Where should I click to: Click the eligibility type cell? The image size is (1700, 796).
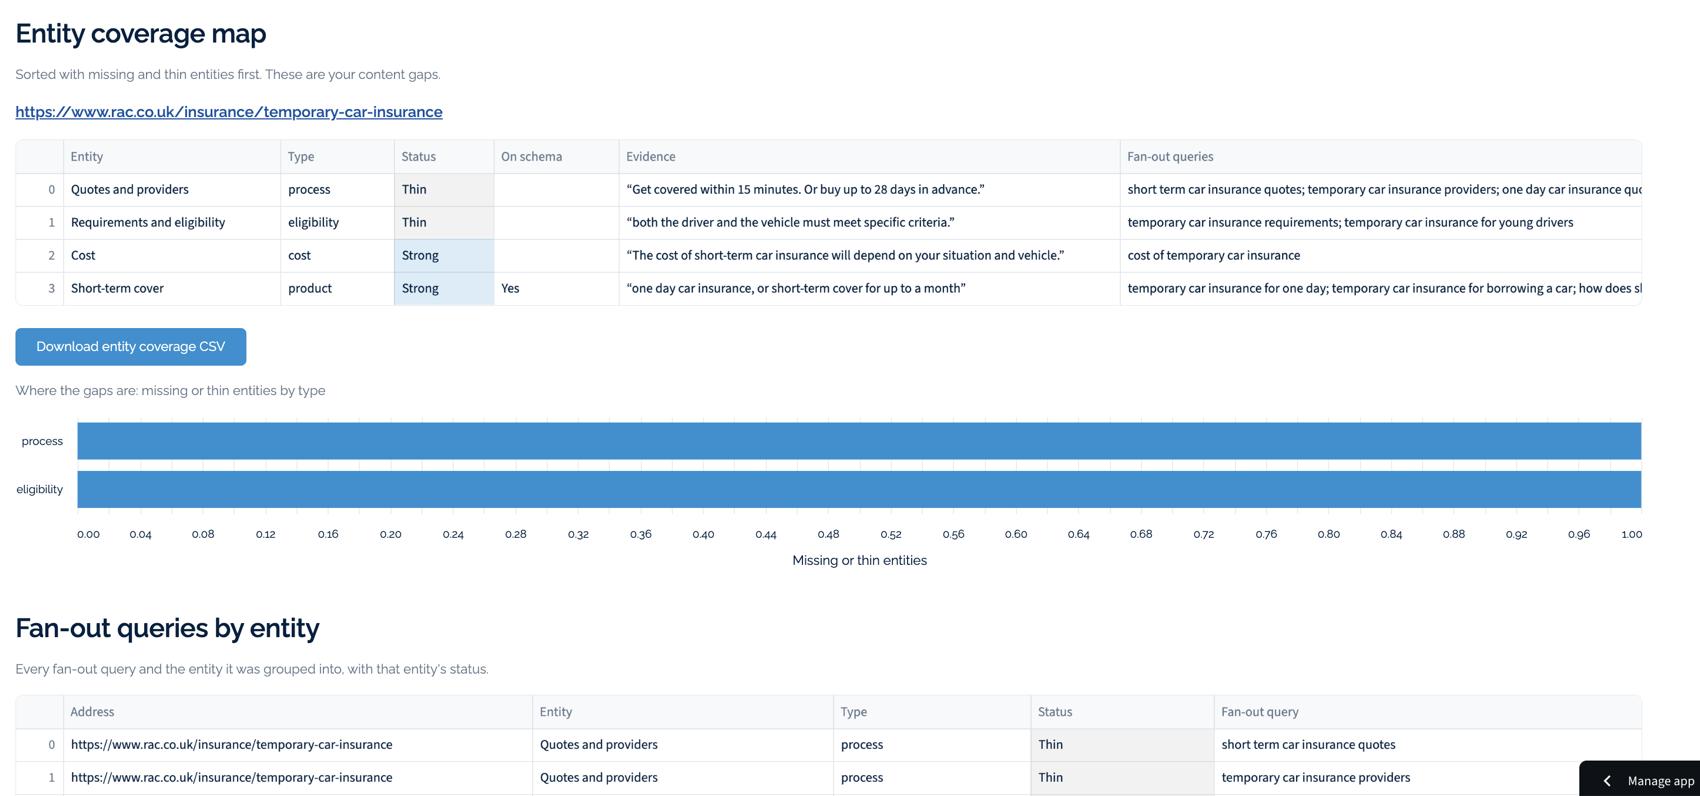click(x=337, y=223)
